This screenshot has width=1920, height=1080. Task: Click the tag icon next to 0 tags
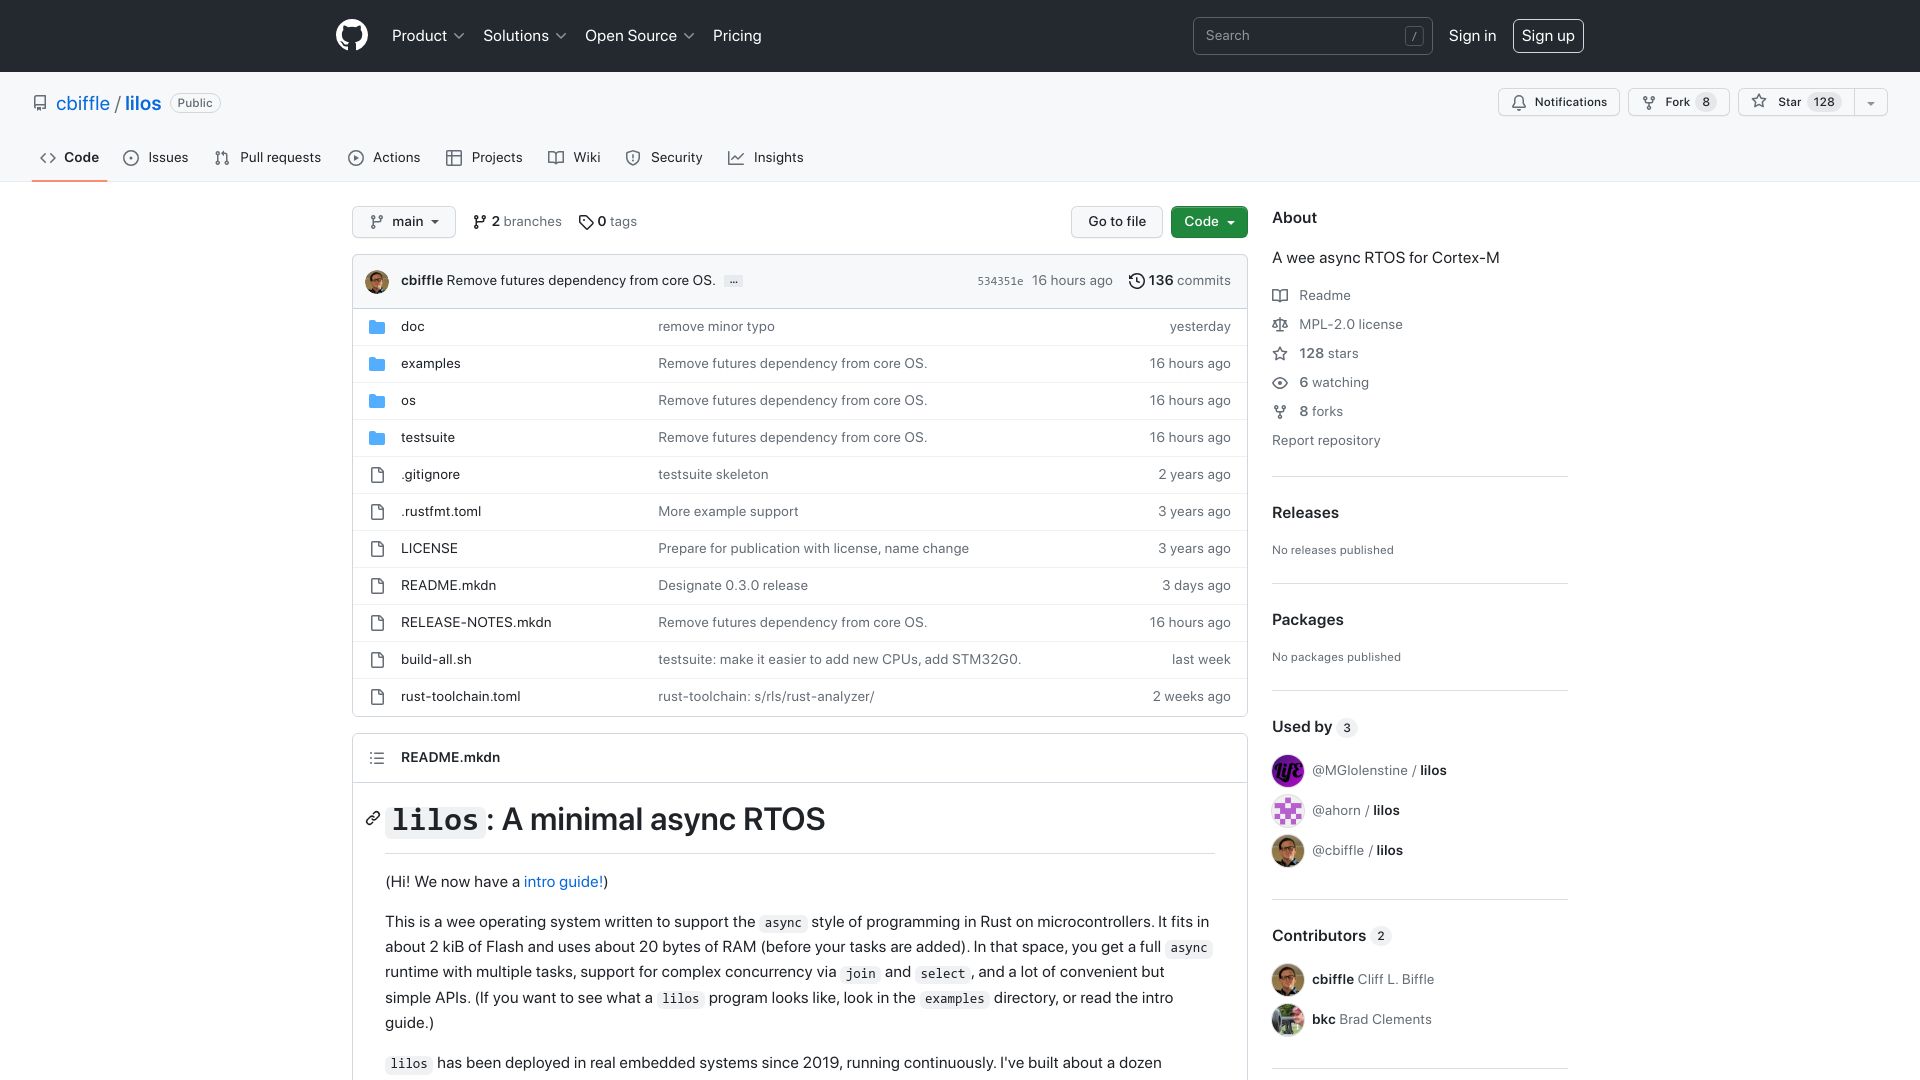click(586, 222)
